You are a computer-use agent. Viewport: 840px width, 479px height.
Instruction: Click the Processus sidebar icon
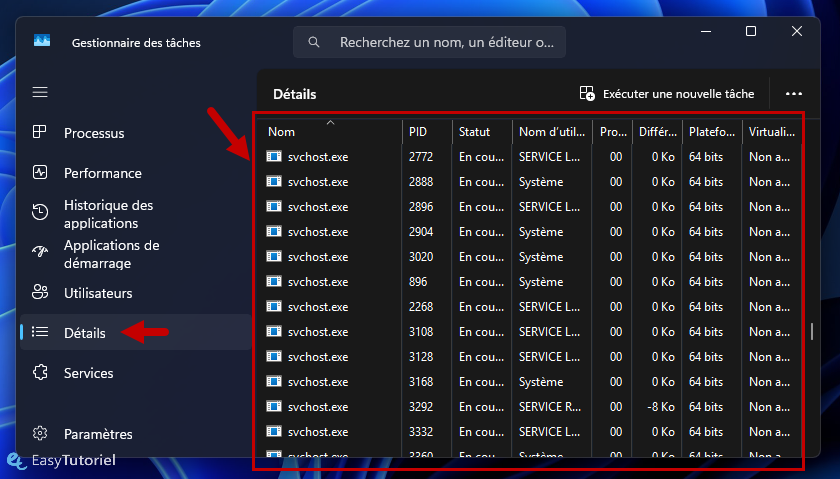40,132
